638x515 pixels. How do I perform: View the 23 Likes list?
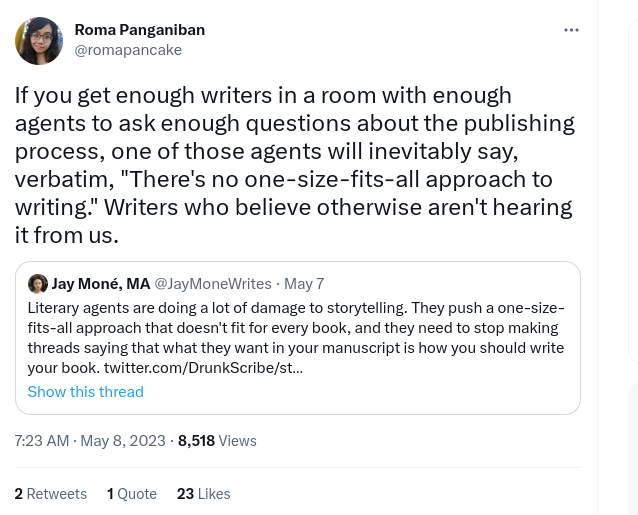(203, 494)
